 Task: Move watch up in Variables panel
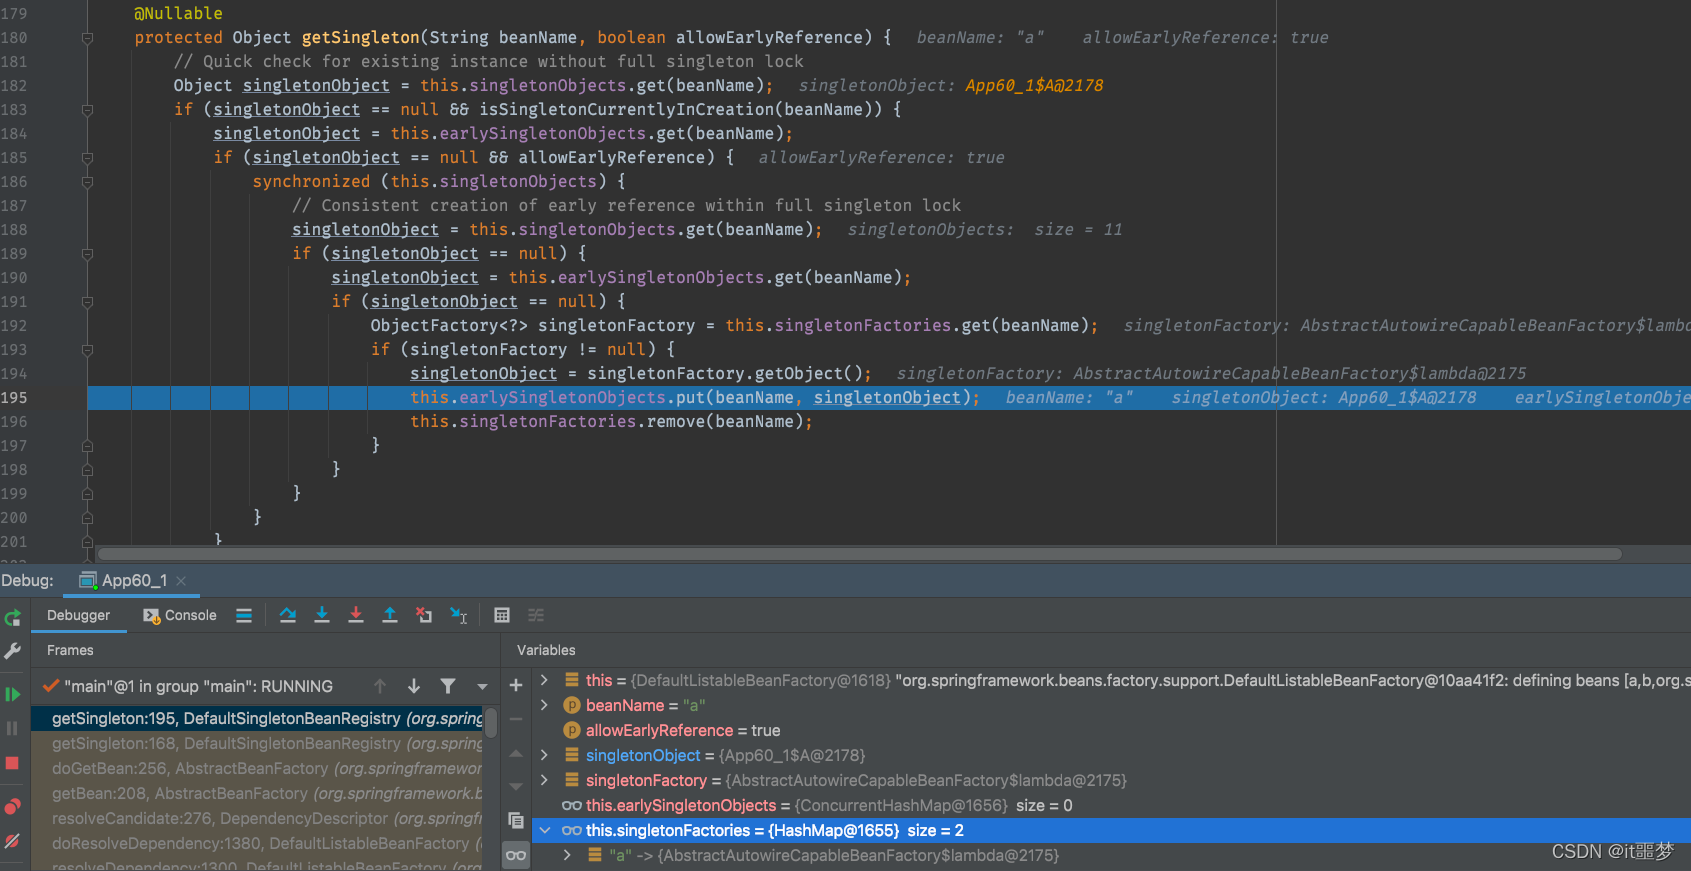(516, 753)
